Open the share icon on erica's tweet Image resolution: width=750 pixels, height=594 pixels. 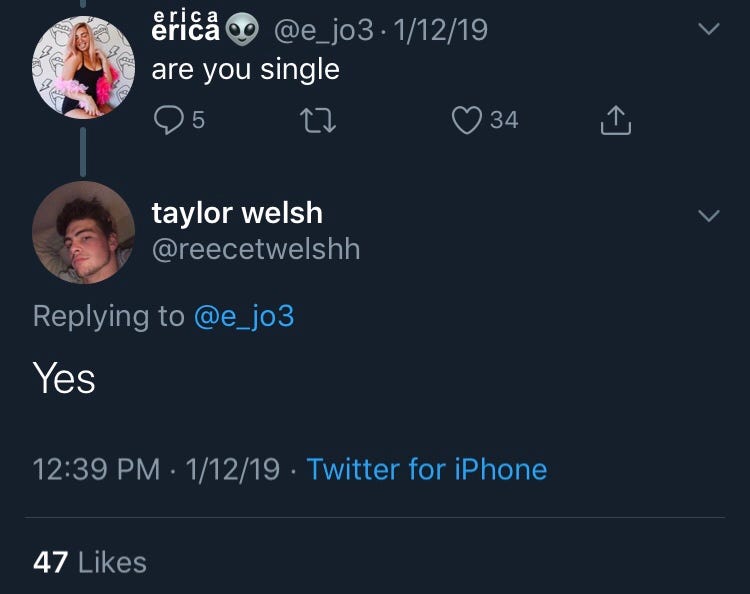coord(615,121)
